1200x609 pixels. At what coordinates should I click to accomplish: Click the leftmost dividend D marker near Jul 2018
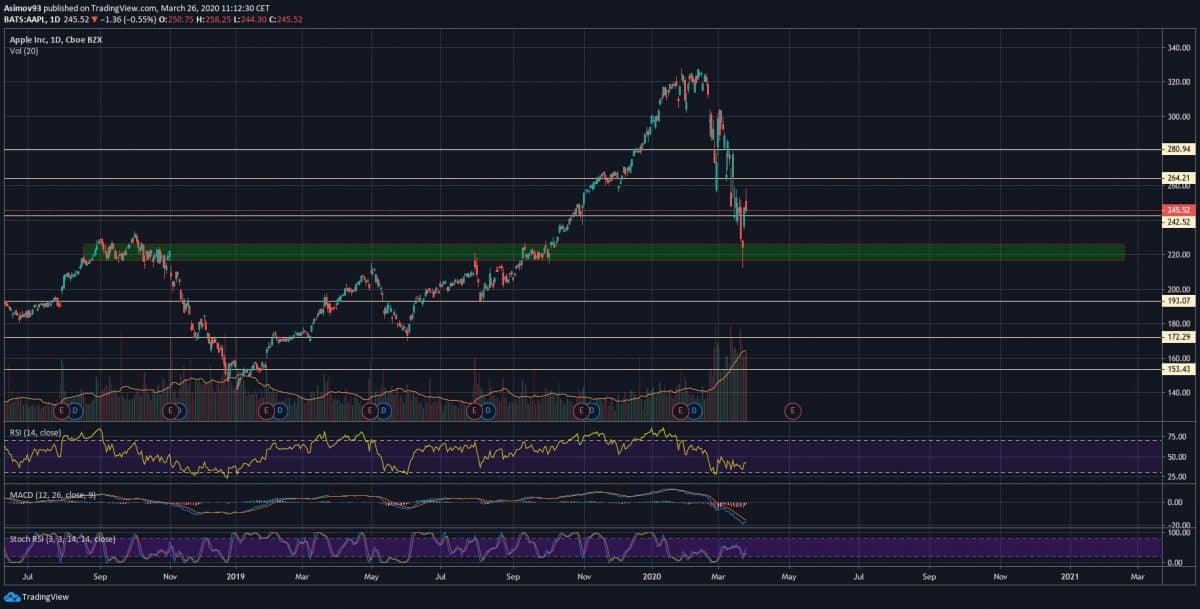point(75,410)
